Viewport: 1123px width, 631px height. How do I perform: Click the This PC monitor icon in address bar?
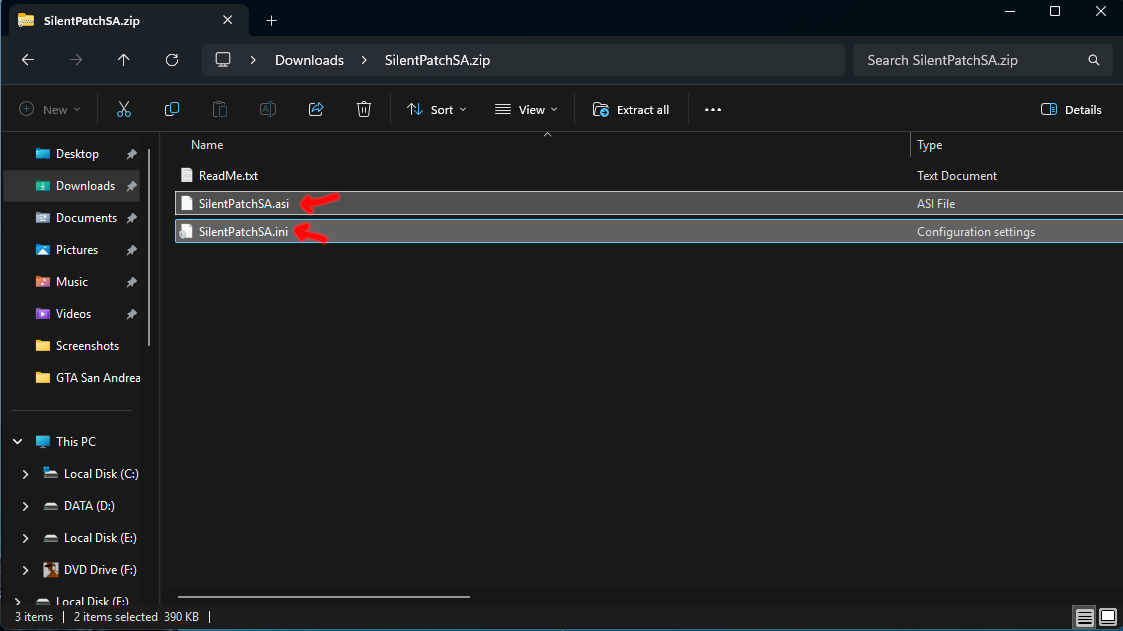click(223, 60)
